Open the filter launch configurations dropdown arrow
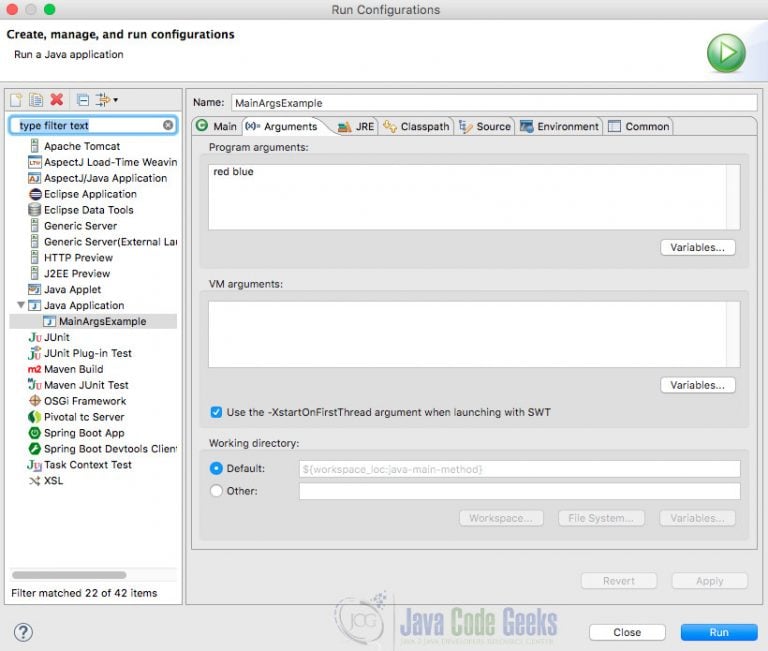 pyautogui.click(x=116, y=100)
